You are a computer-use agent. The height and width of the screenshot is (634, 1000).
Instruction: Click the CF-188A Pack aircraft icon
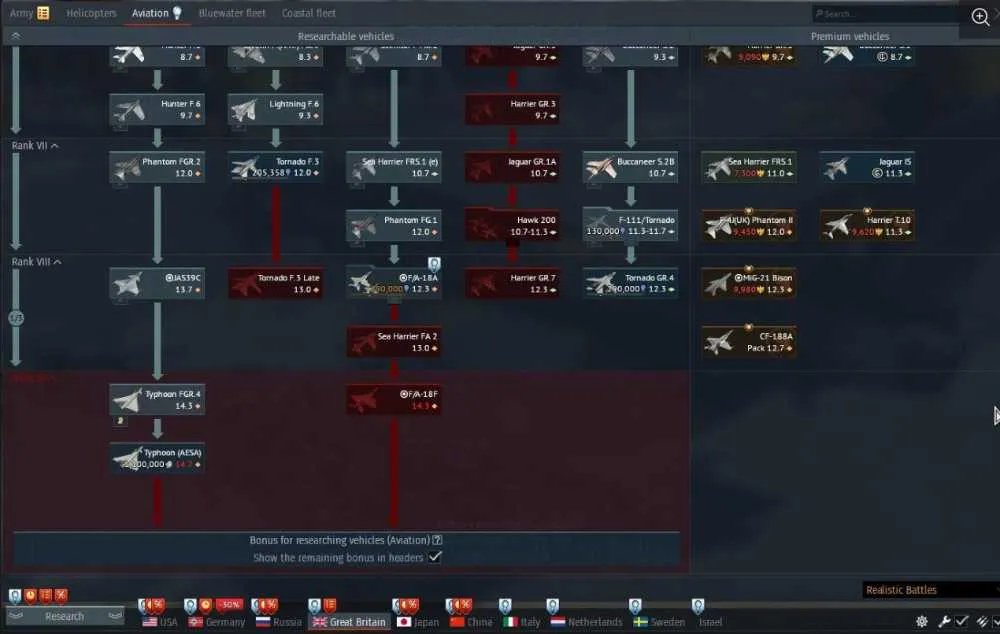[x=718, y=342]
